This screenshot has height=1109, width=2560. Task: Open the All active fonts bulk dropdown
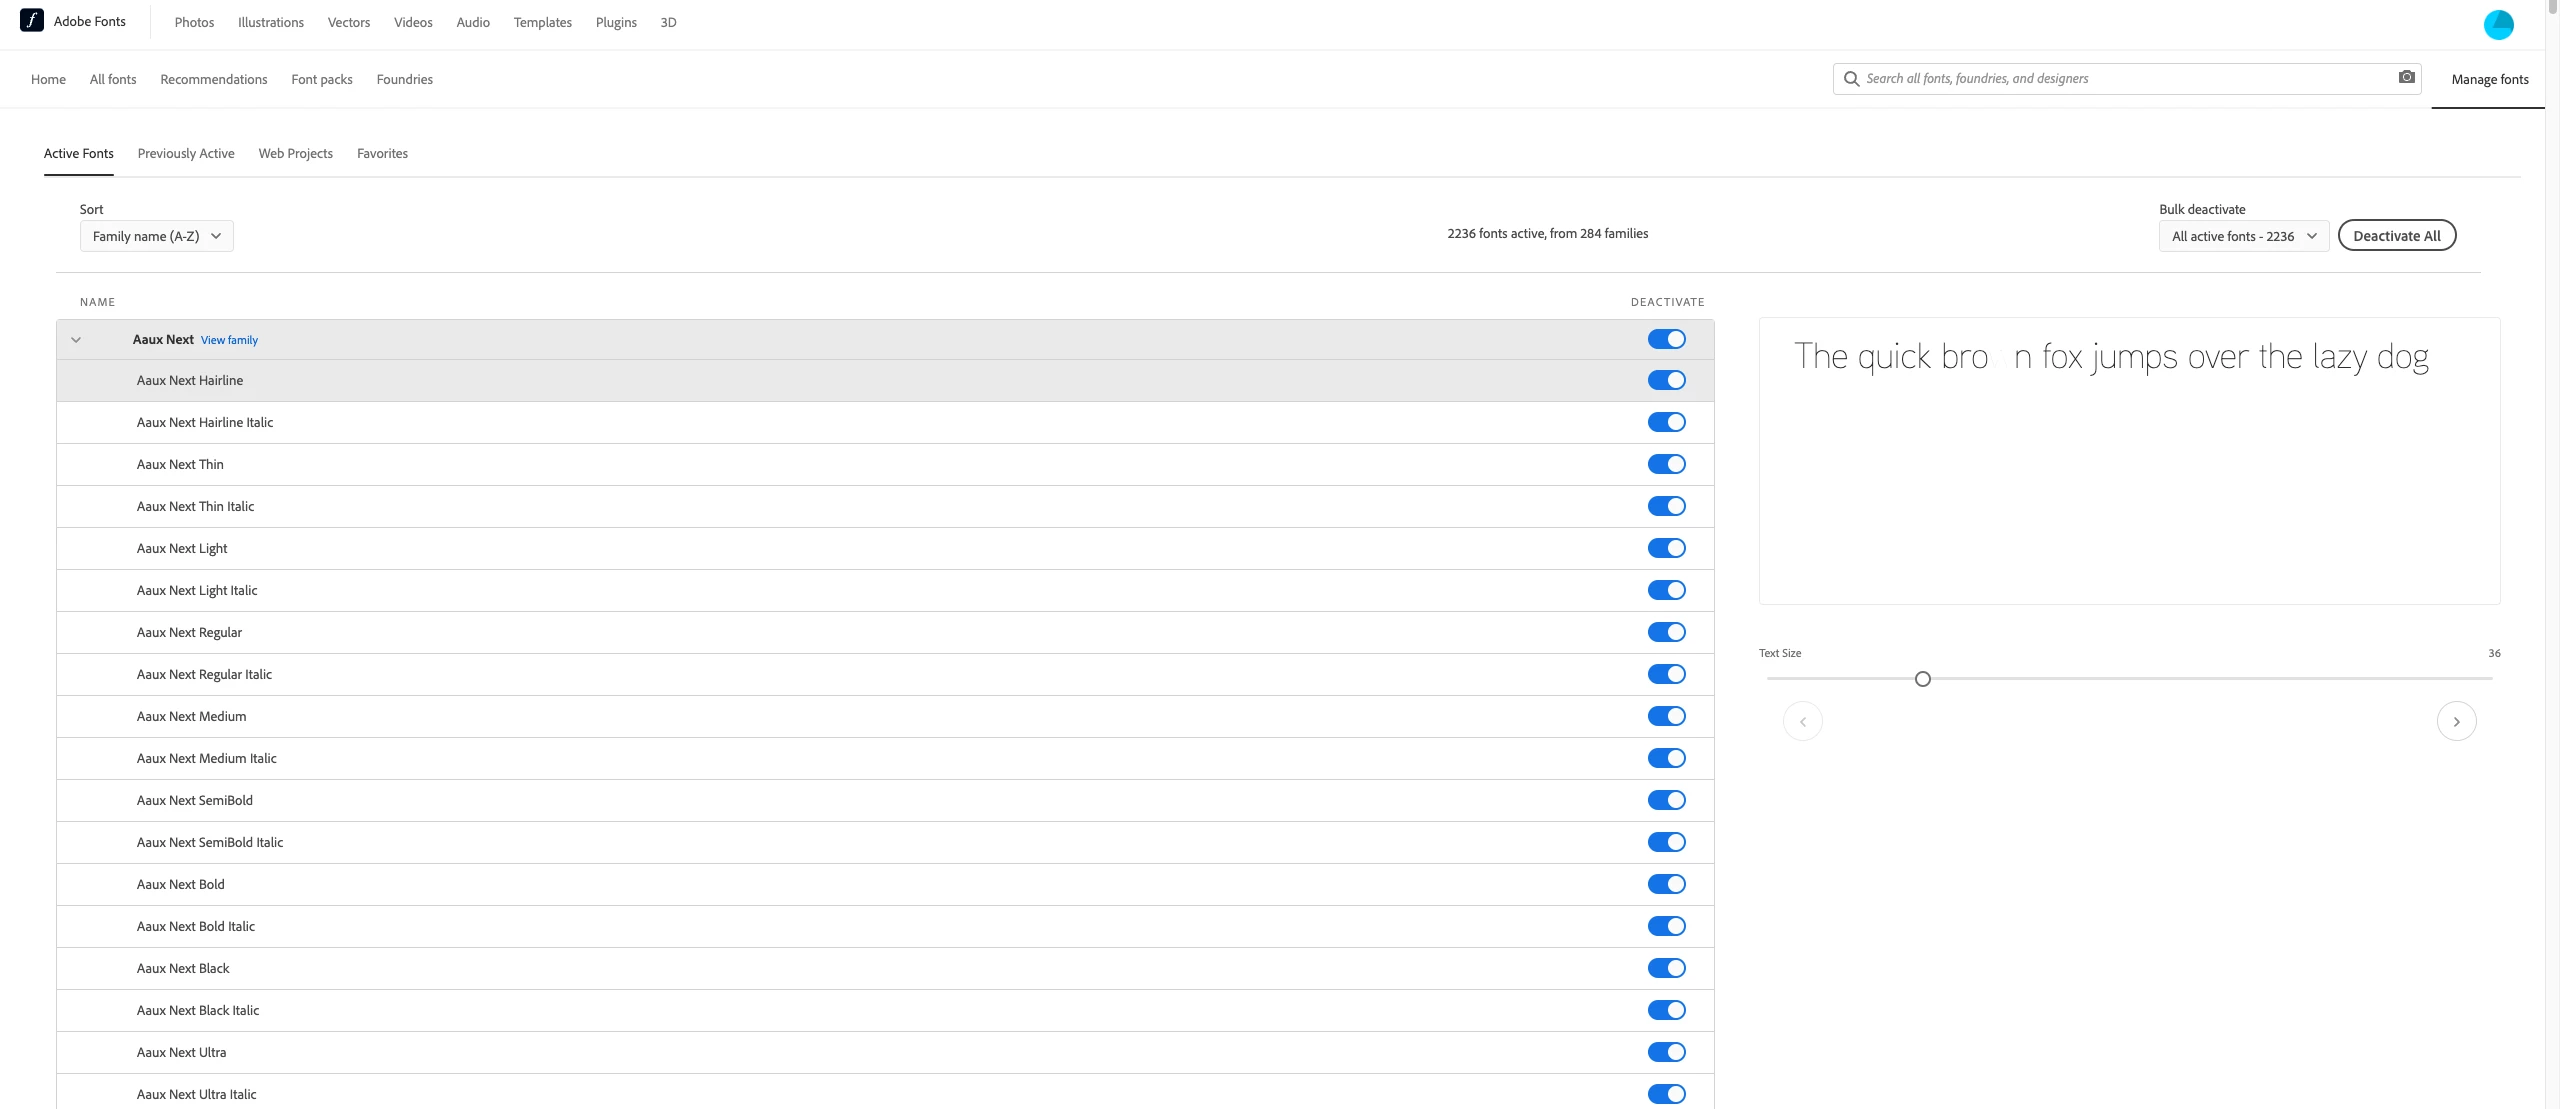(2243, 236)
